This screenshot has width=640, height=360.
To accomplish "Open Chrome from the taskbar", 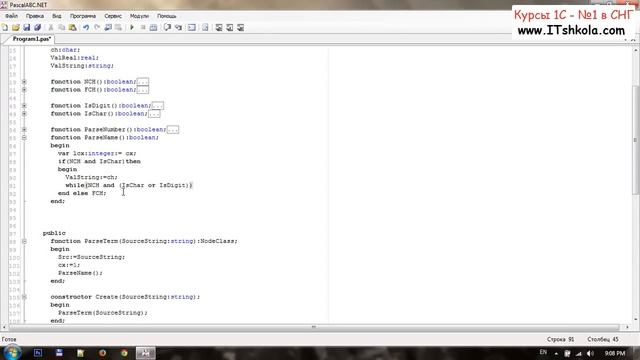I will point(124,353).
